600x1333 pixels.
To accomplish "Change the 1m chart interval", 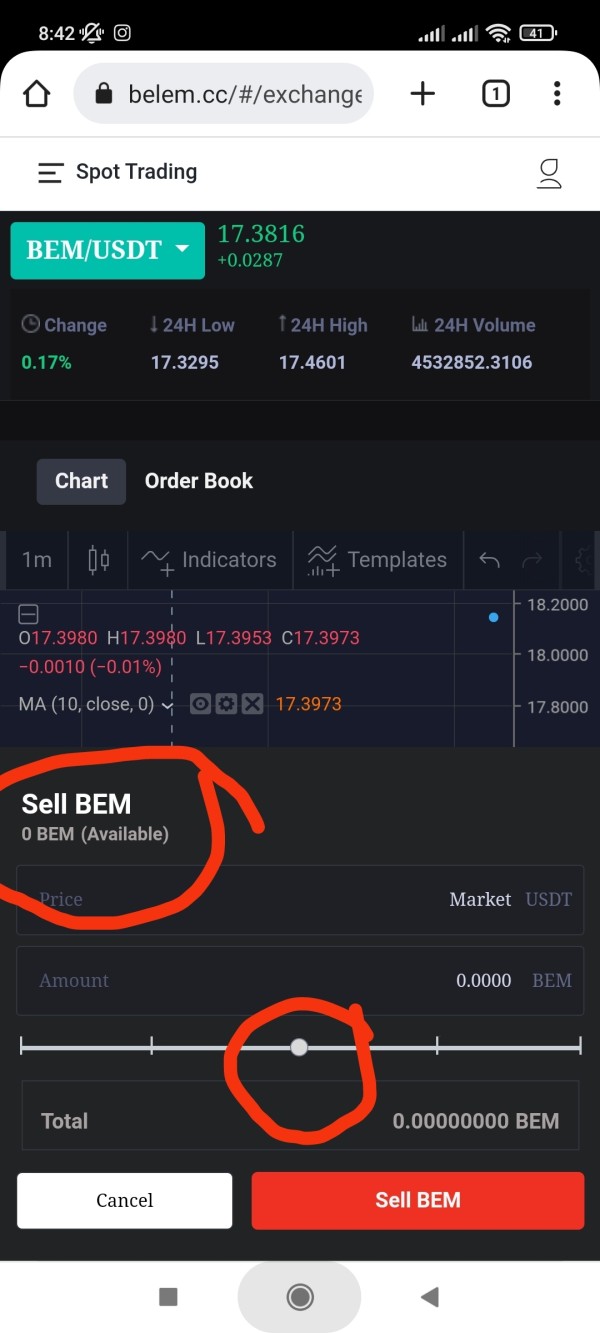I will (x=37, y=559).
